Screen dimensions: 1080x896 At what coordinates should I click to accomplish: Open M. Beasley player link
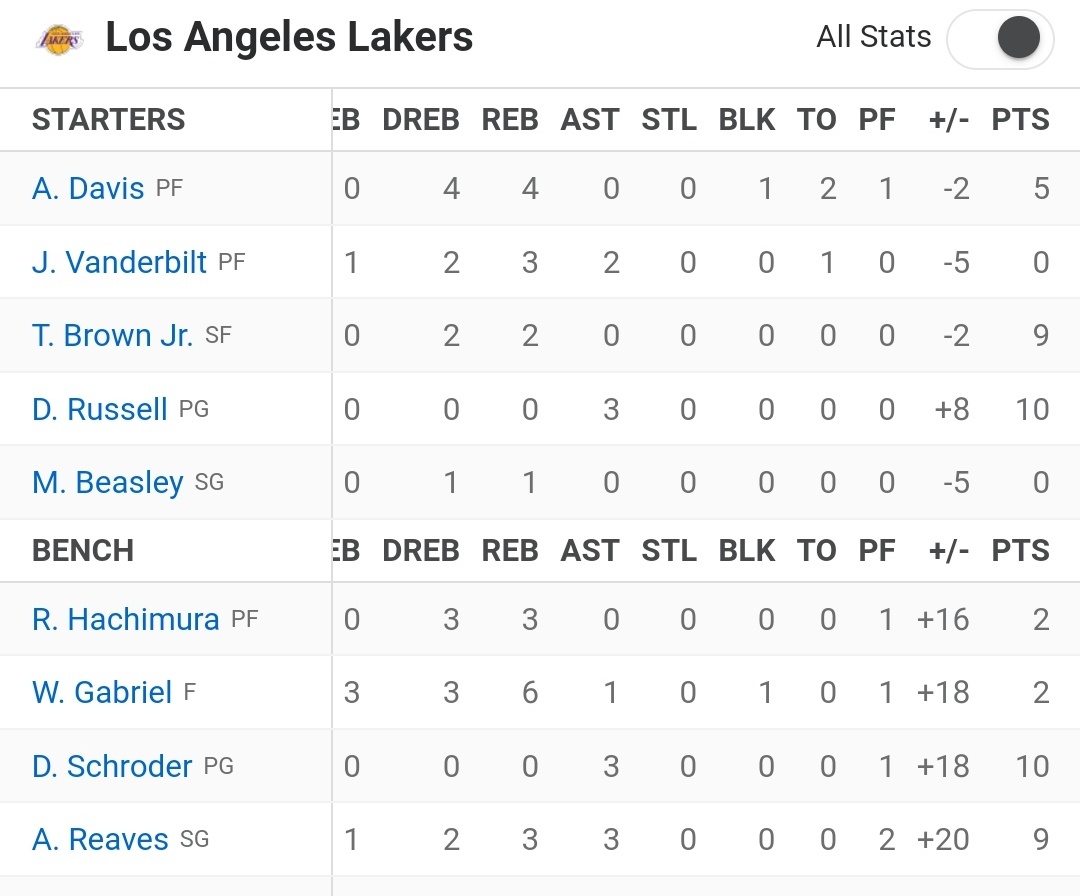107,482
